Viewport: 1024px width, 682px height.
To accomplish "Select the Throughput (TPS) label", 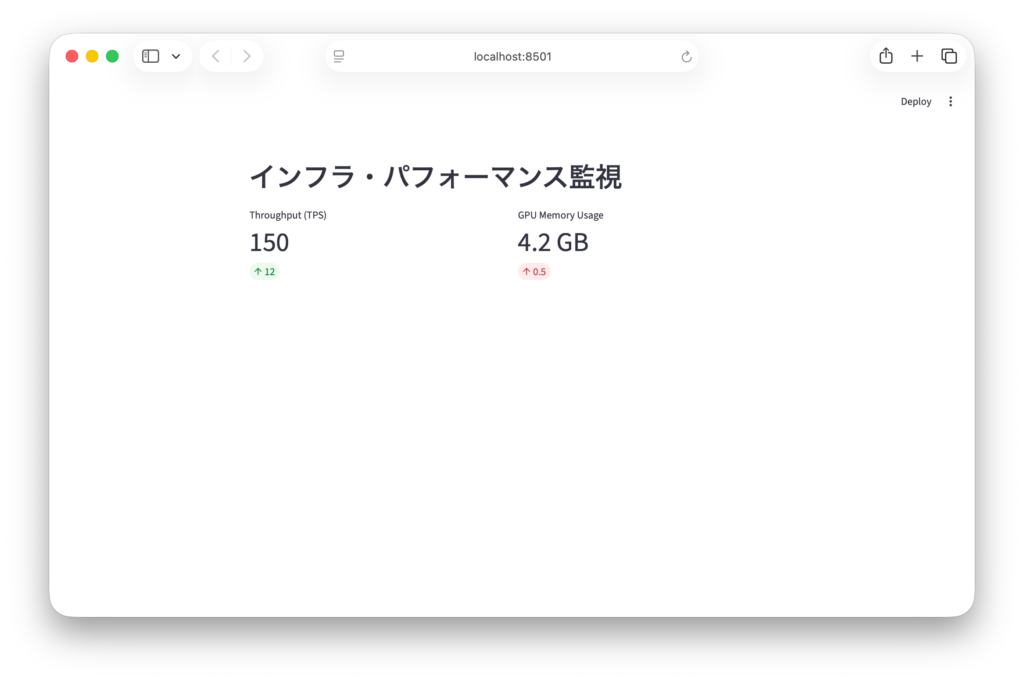I will click(288, 215).
